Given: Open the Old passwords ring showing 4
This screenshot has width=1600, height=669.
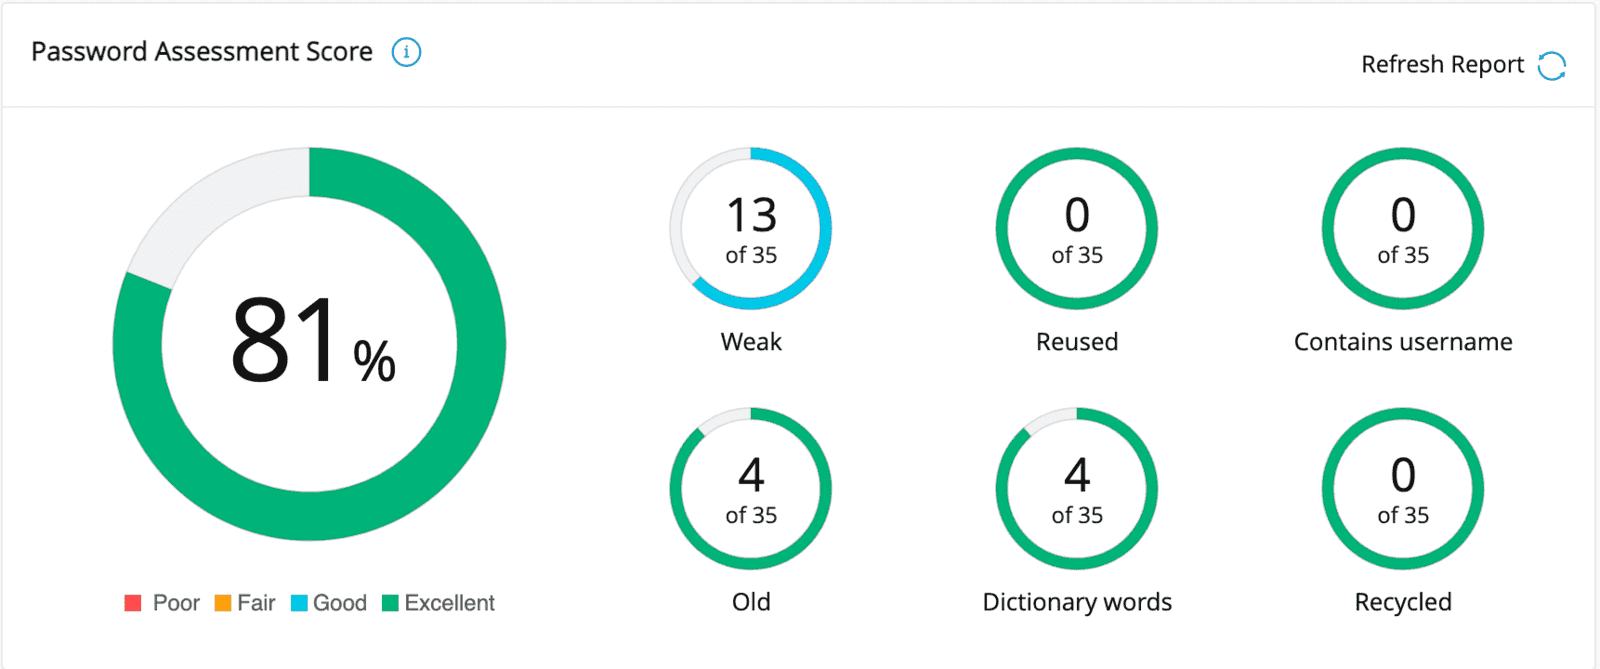Looking at the screenshot, I should [751, 489].
